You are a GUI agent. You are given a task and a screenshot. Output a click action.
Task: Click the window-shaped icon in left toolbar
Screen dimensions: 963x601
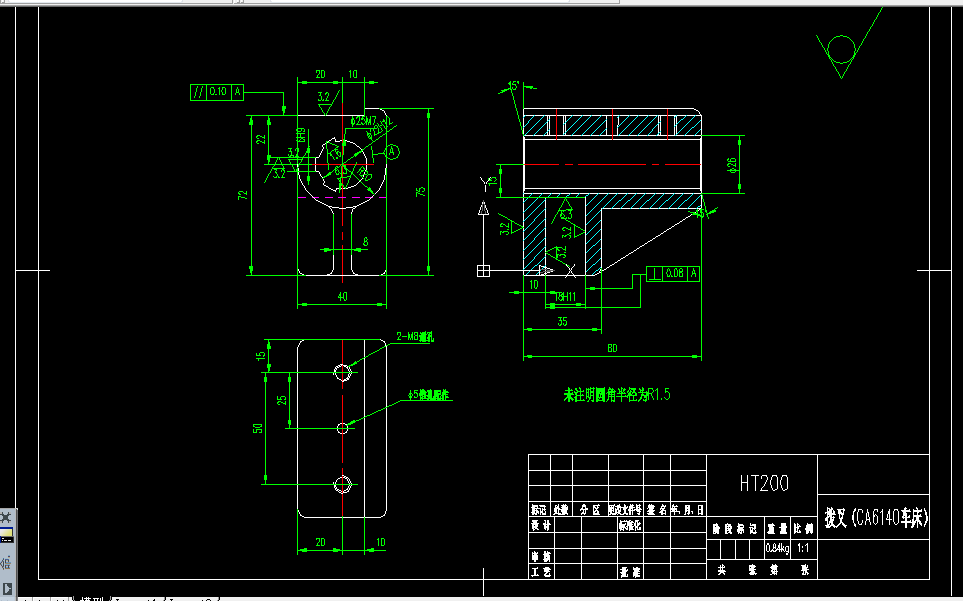6,535
